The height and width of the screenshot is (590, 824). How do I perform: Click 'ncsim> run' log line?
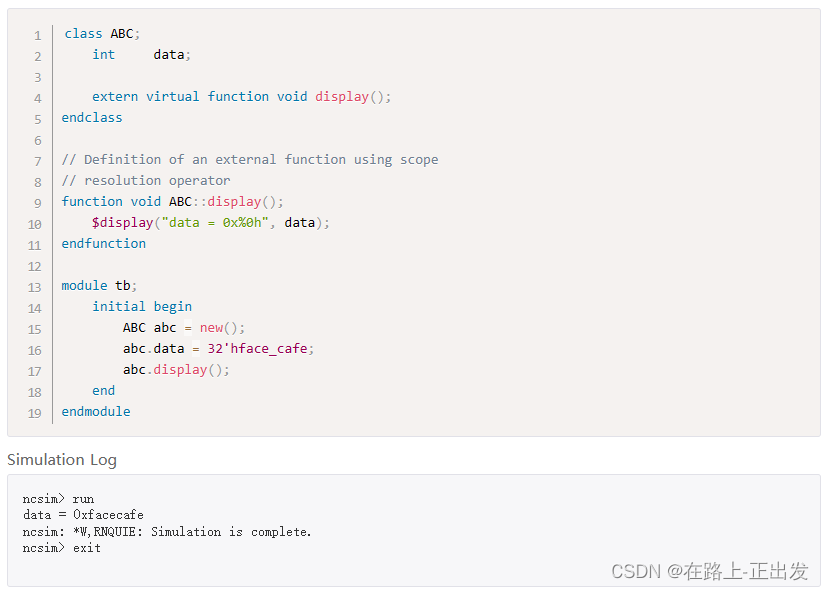pos(58,499)
